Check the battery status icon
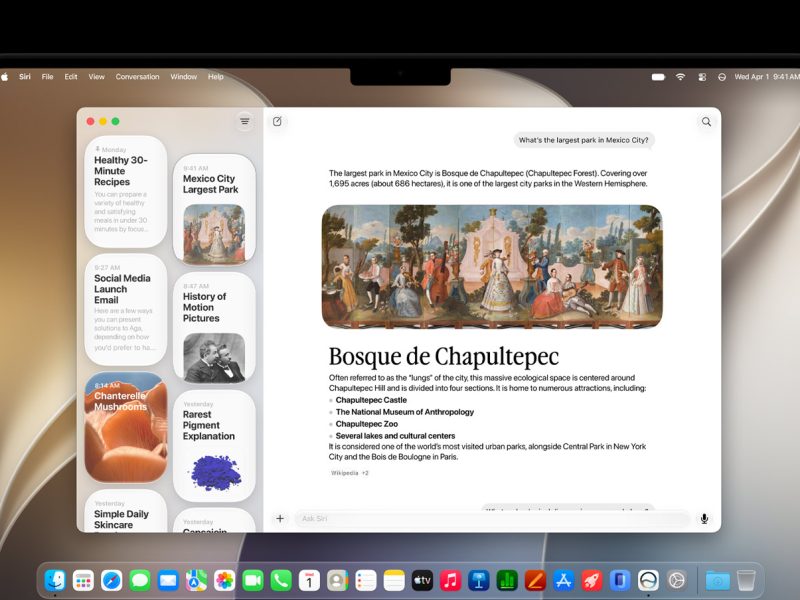 click(658, 77)
